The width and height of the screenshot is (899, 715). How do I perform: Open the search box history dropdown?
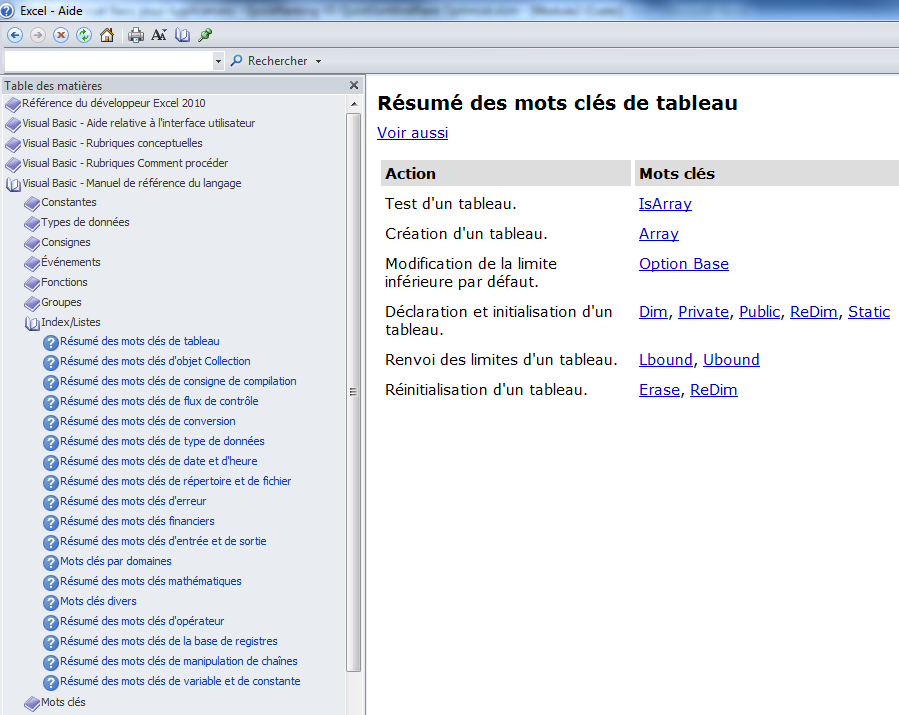pyautogui.click(x=219, y=62)
